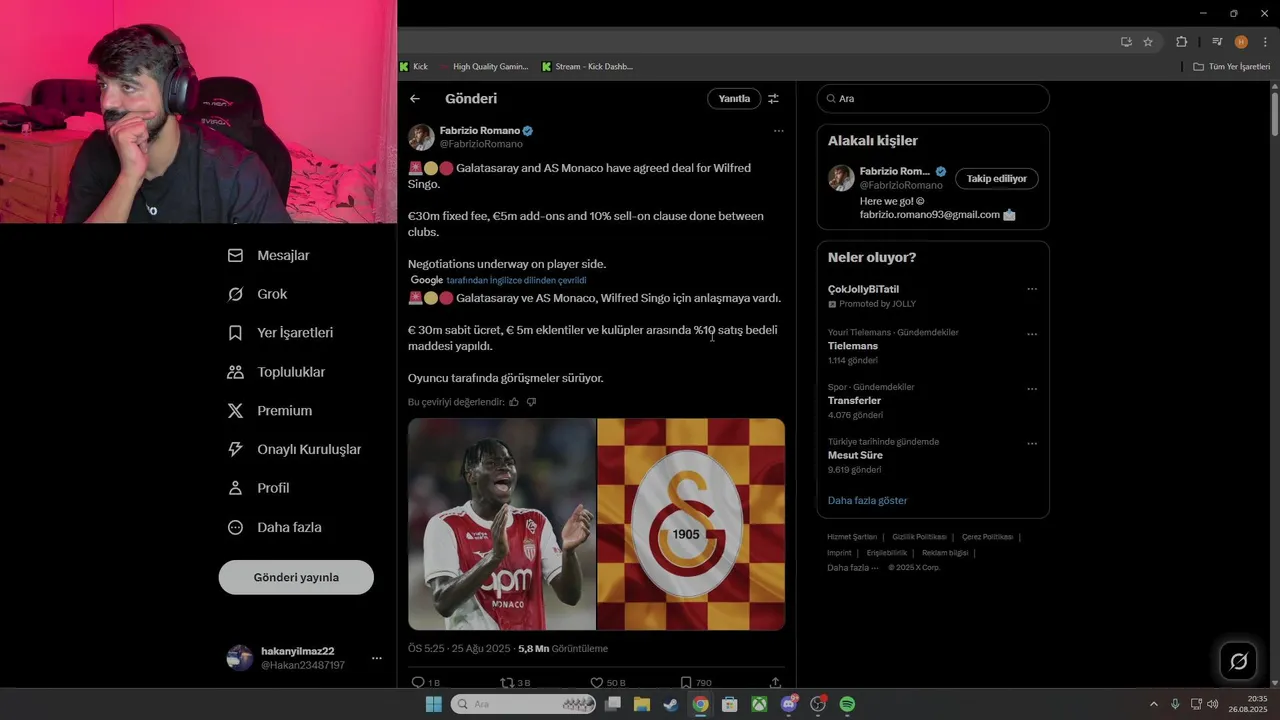Click Daha fazla göster under trends
The image size is (1280, 720).
tap(867, 500)
